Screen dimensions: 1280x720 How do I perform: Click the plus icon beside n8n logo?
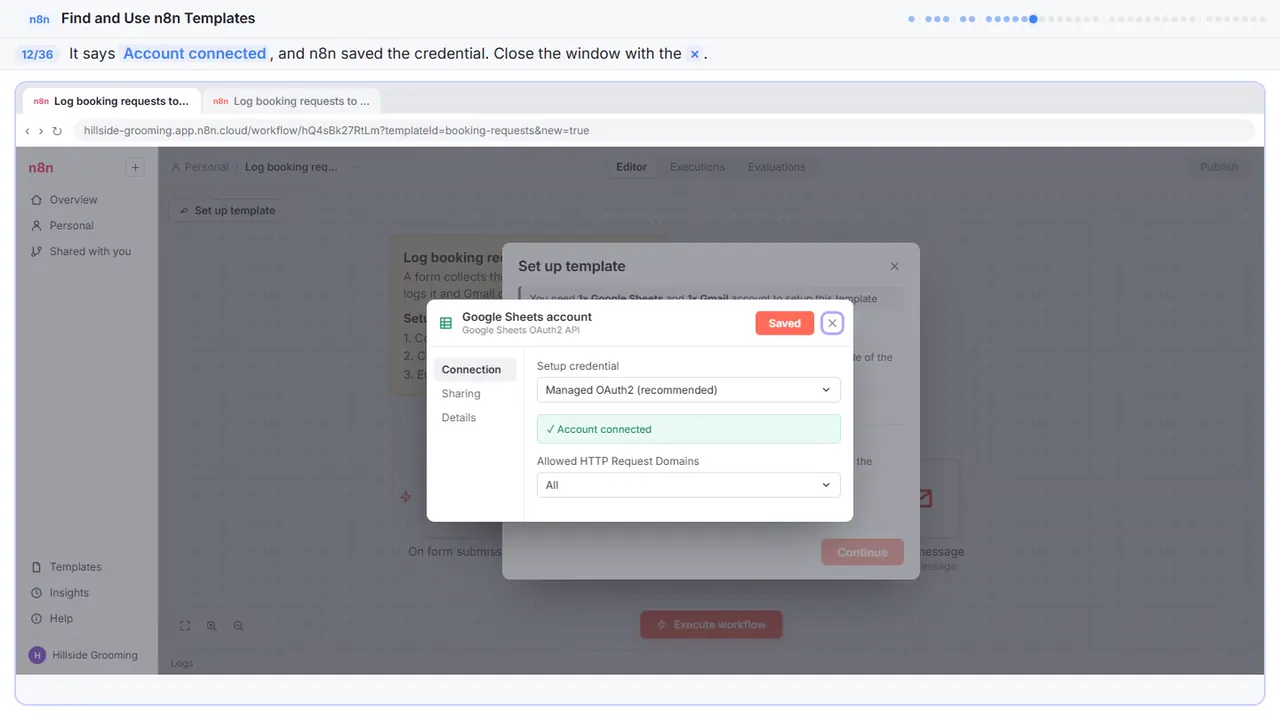click(135, 168)
